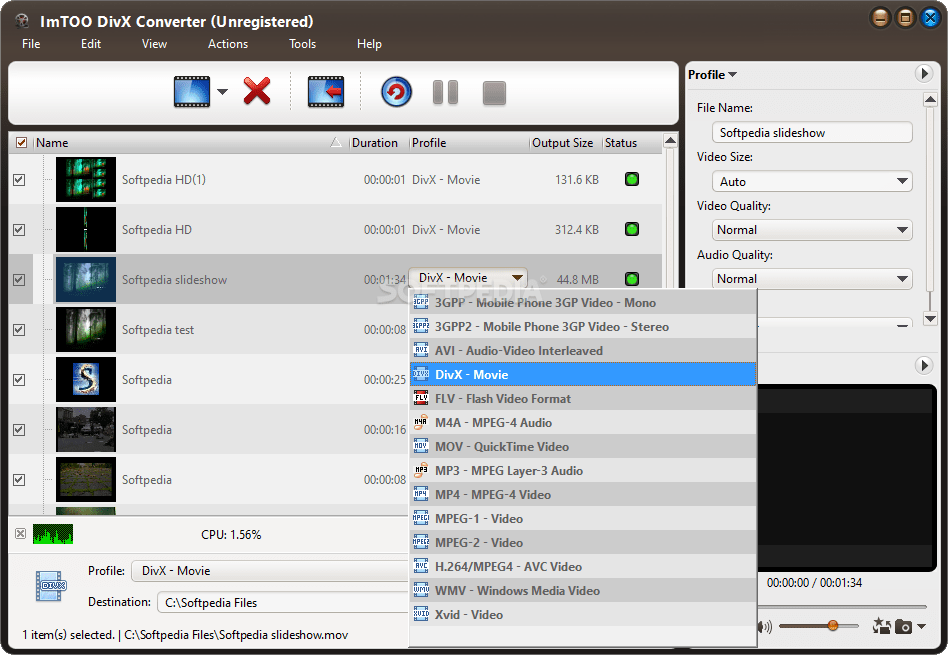Choose FLV Flash Video Format profile
The width and height of the screenshot is (948, 655).
pyautogui.click(x=583, y=399)
